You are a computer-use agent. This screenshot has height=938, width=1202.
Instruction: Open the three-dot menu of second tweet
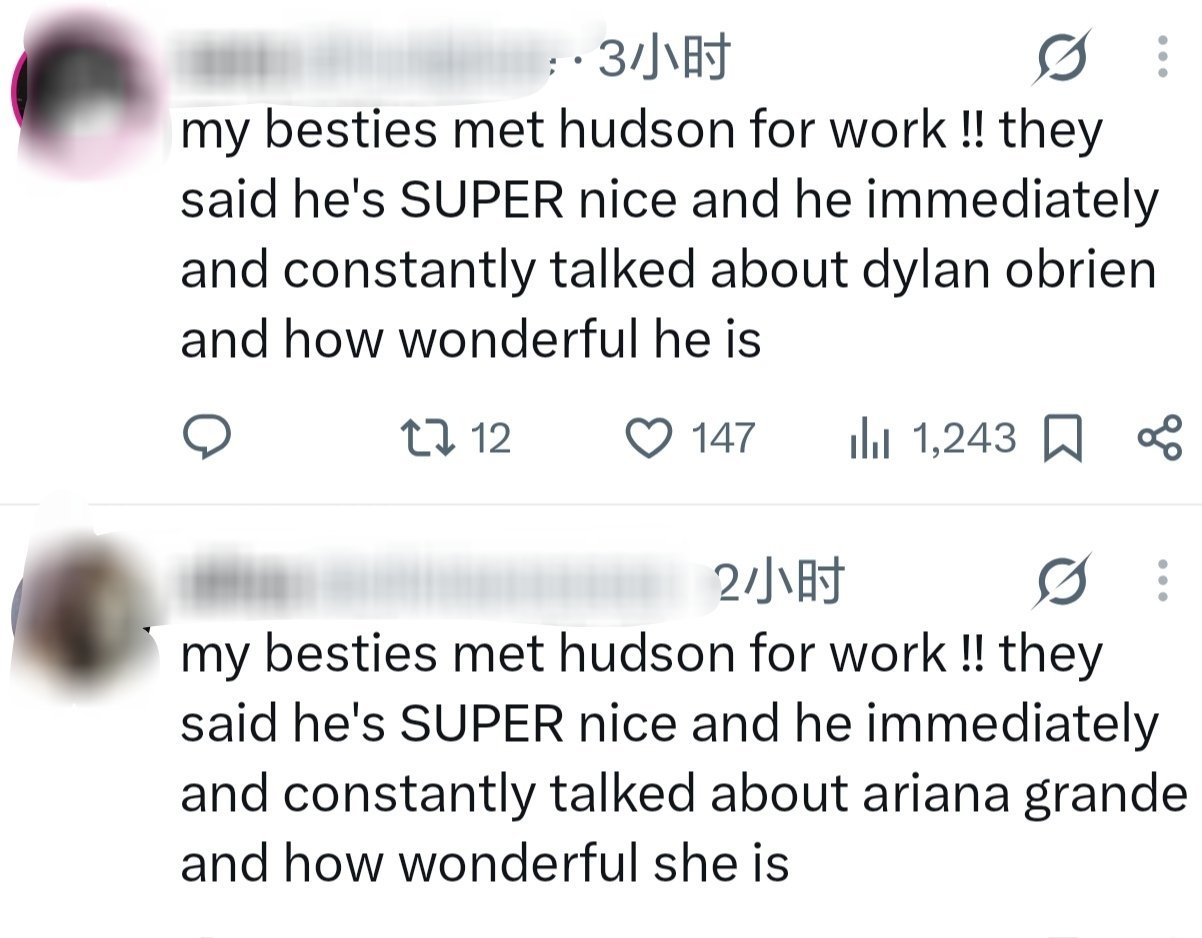(x=1162, y=580)
